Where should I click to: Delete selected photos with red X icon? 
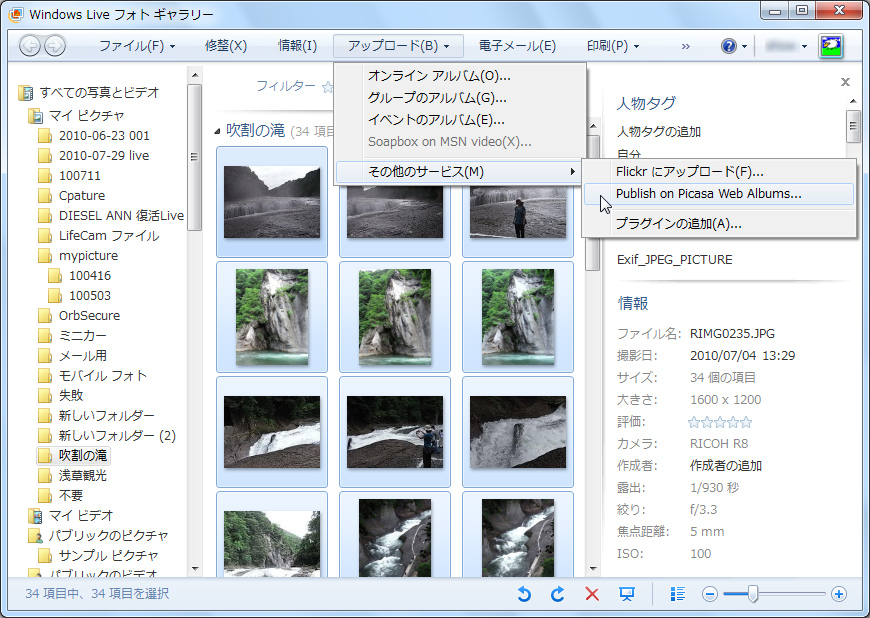coord(591,594)
